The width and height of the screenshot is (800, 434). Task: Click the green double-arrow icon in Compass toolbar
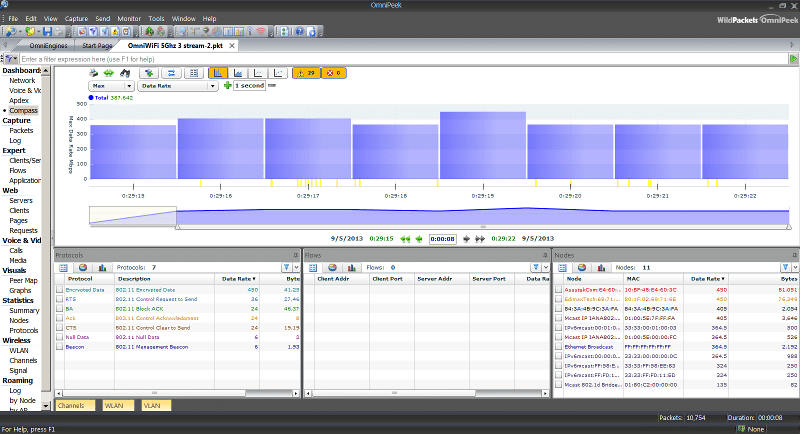point(109,73)
